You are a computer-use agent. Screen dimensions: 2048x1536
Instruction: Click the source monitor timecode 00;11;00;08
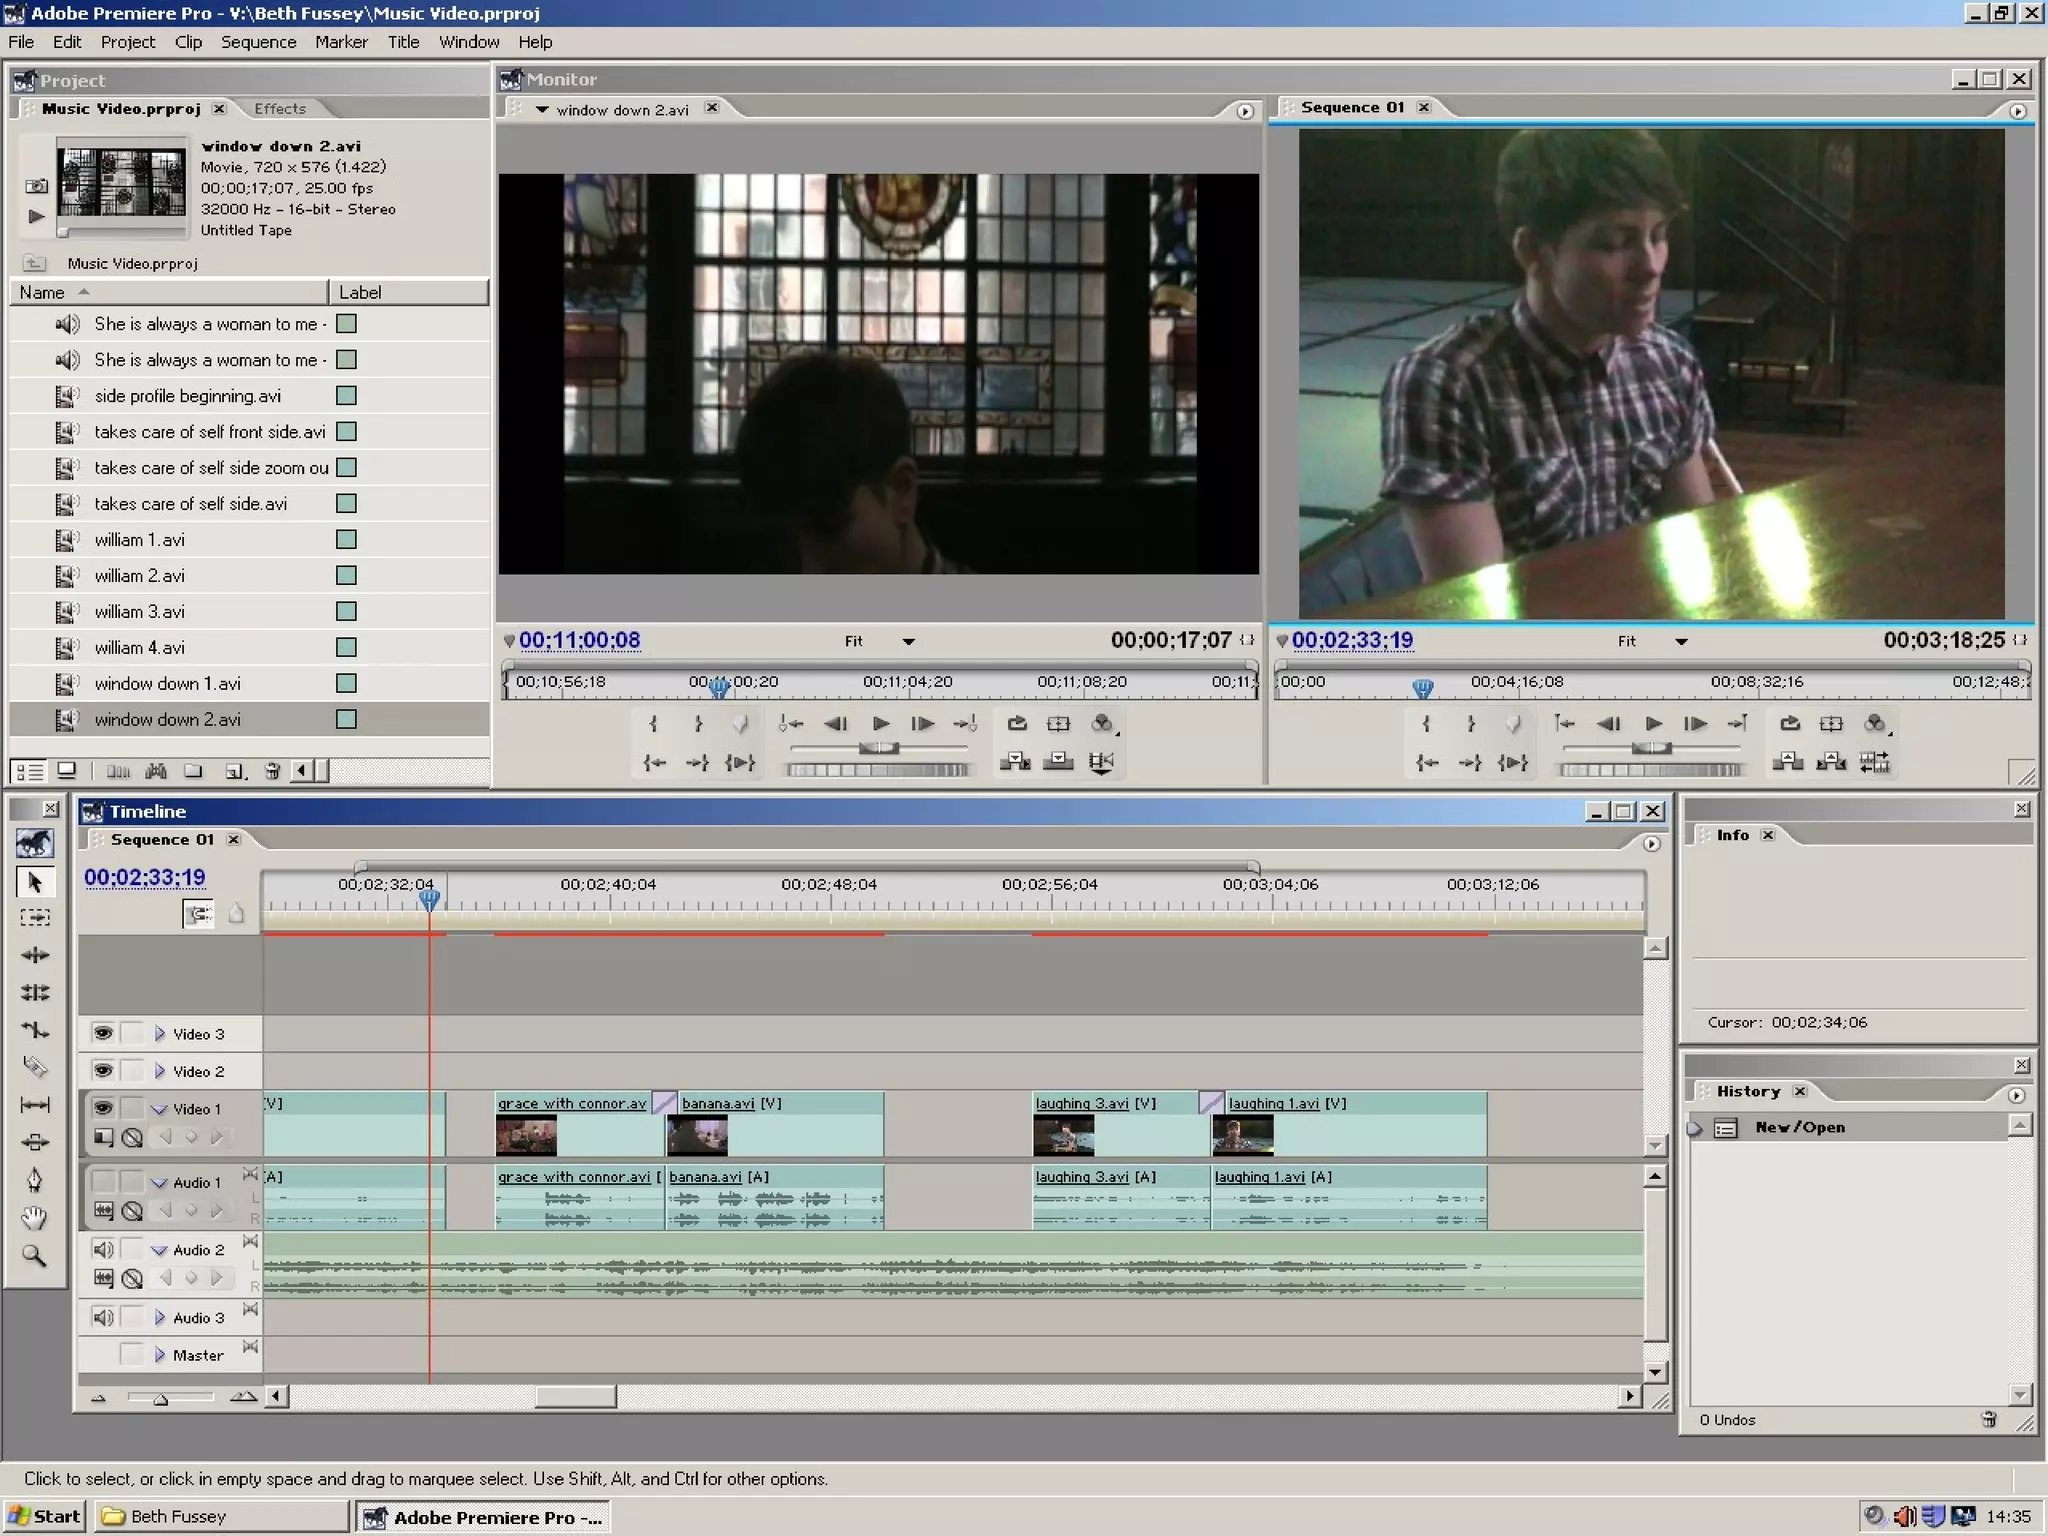pyautogui.click(x=579, y=640)
